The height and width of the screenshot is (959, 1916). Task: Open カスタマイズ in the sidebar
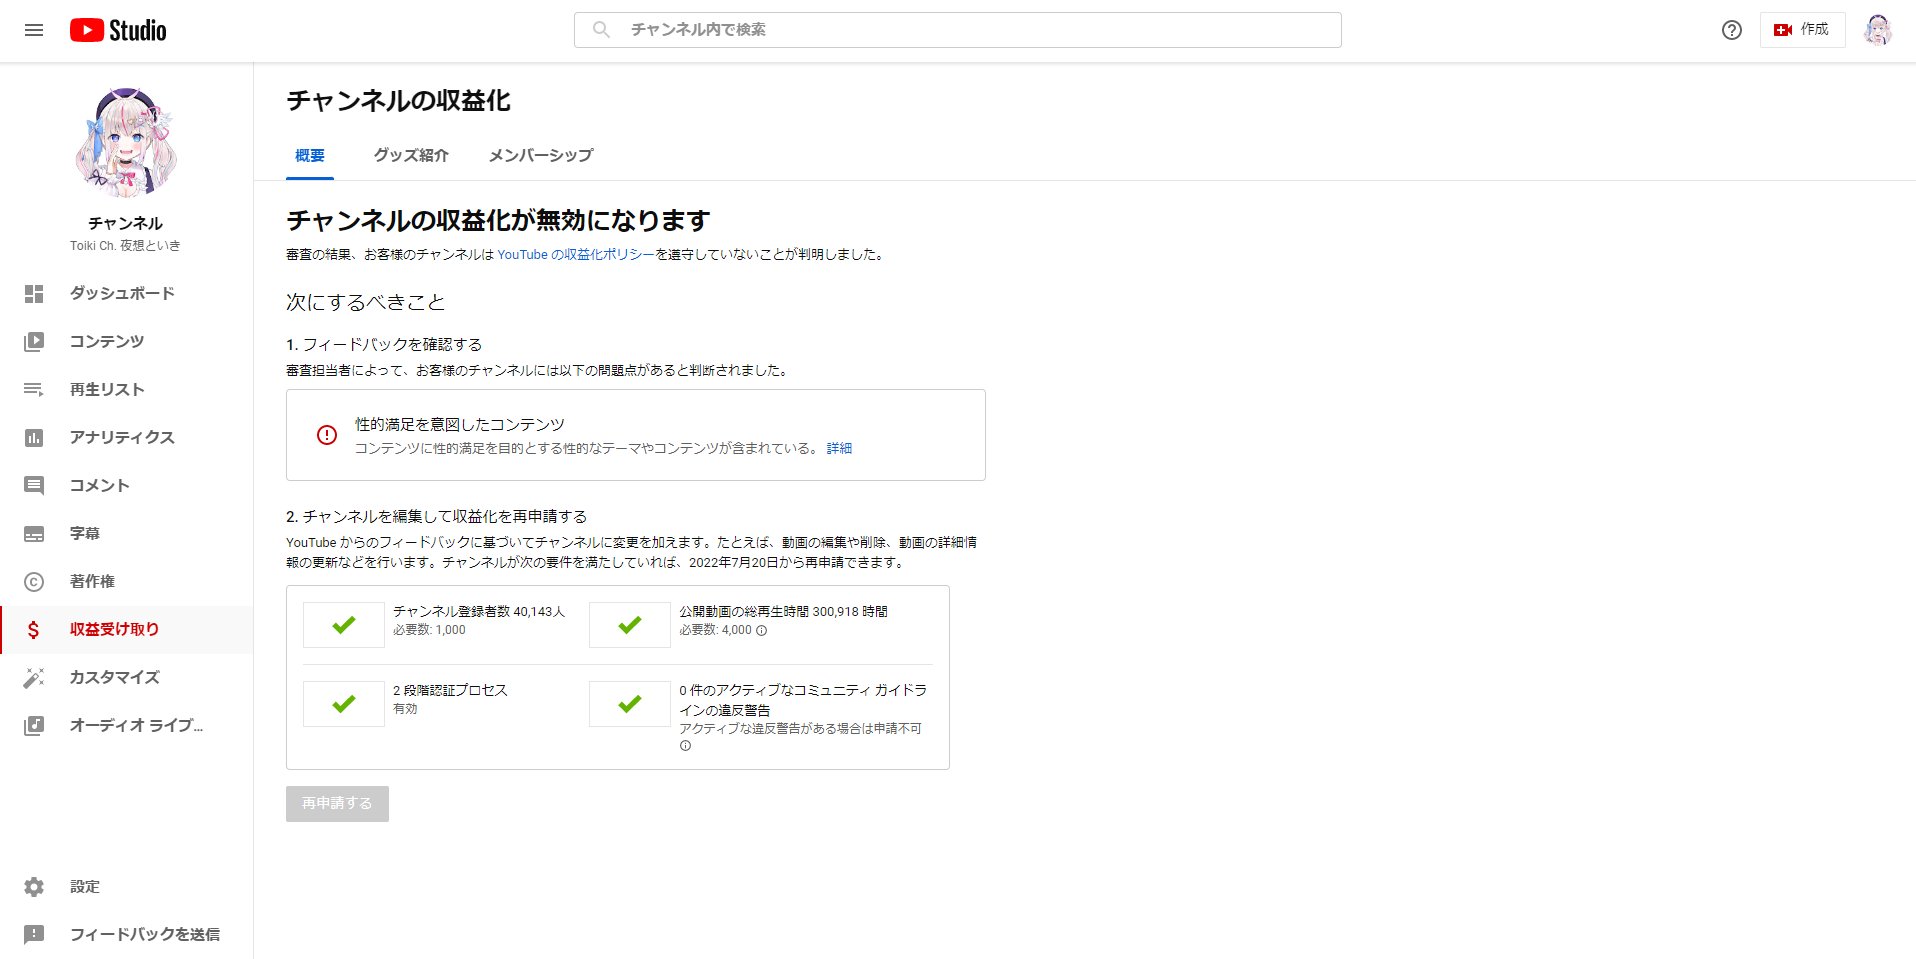tap(126, 678)
